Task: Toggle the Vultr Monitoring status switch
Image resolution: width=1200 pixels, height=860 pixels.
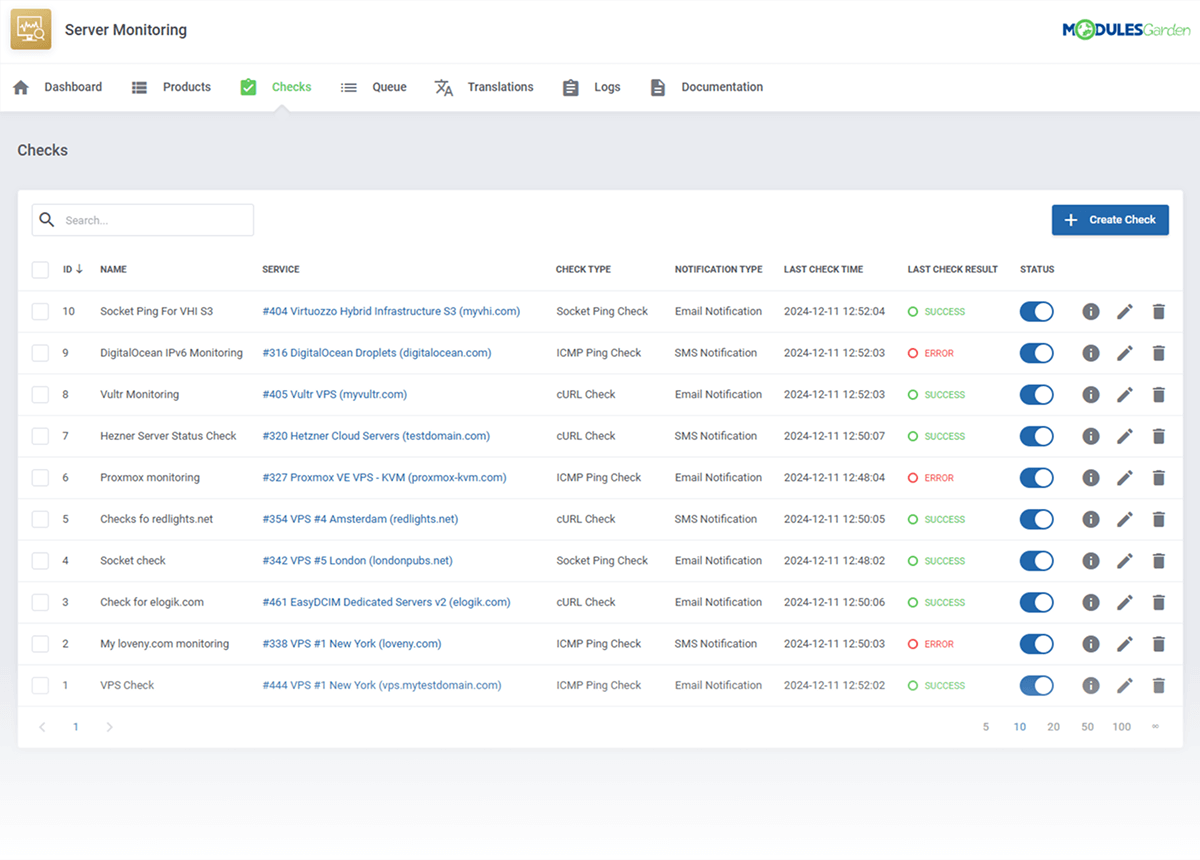Action: point(1037,395)
